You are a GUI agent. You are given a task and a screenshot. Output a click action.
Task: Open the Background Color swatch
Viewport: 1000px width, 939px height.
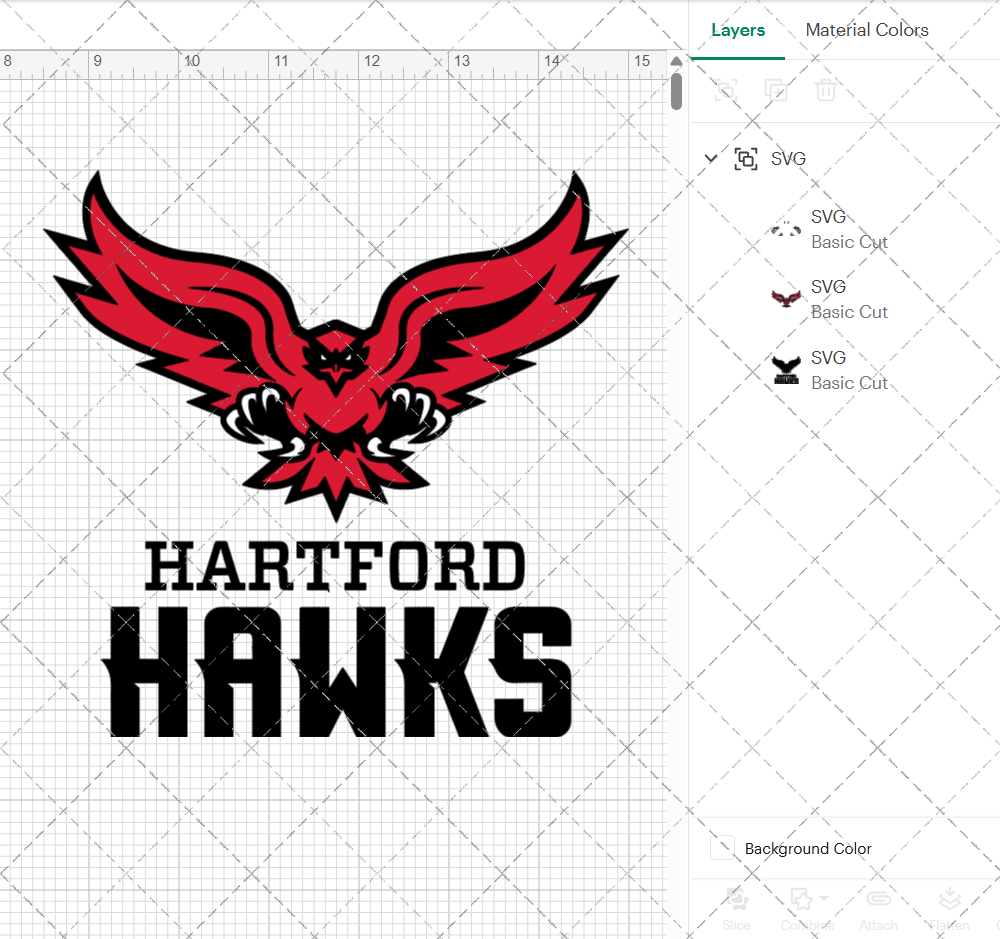(x=722, y=848)
